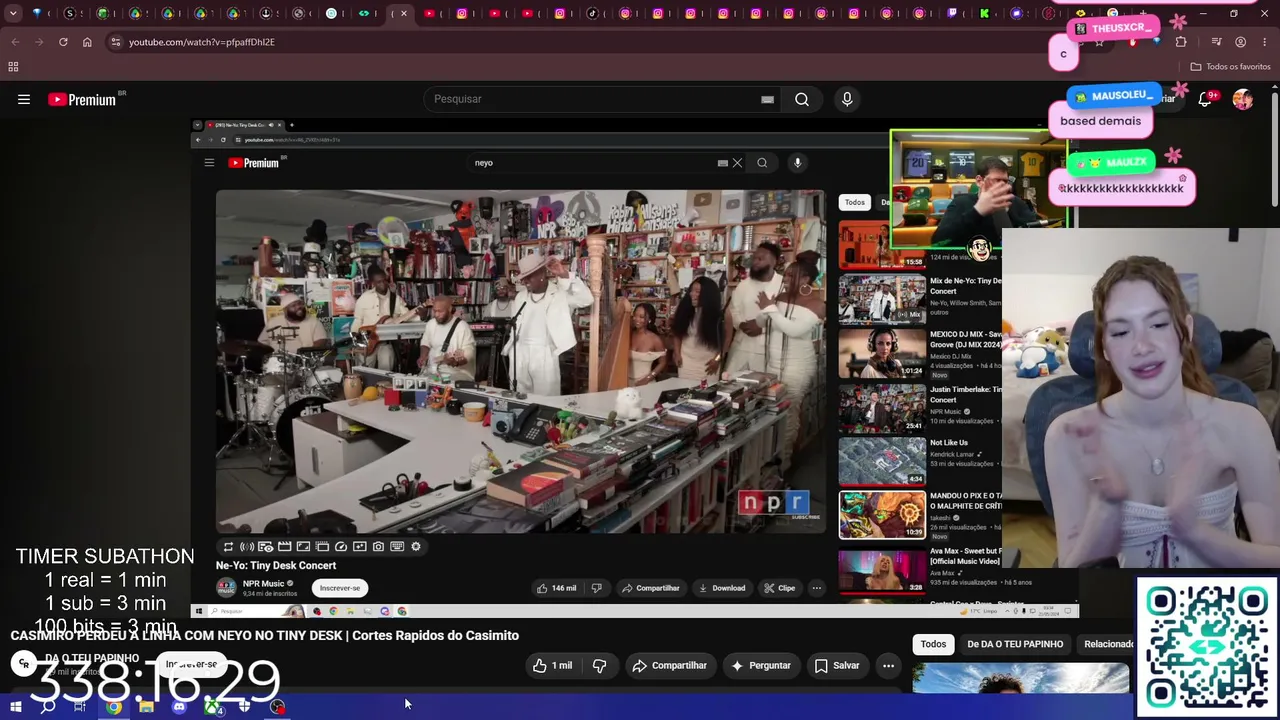Click the main video player to pause
This screenshot has height=720, width=1280.
(635, 367)
